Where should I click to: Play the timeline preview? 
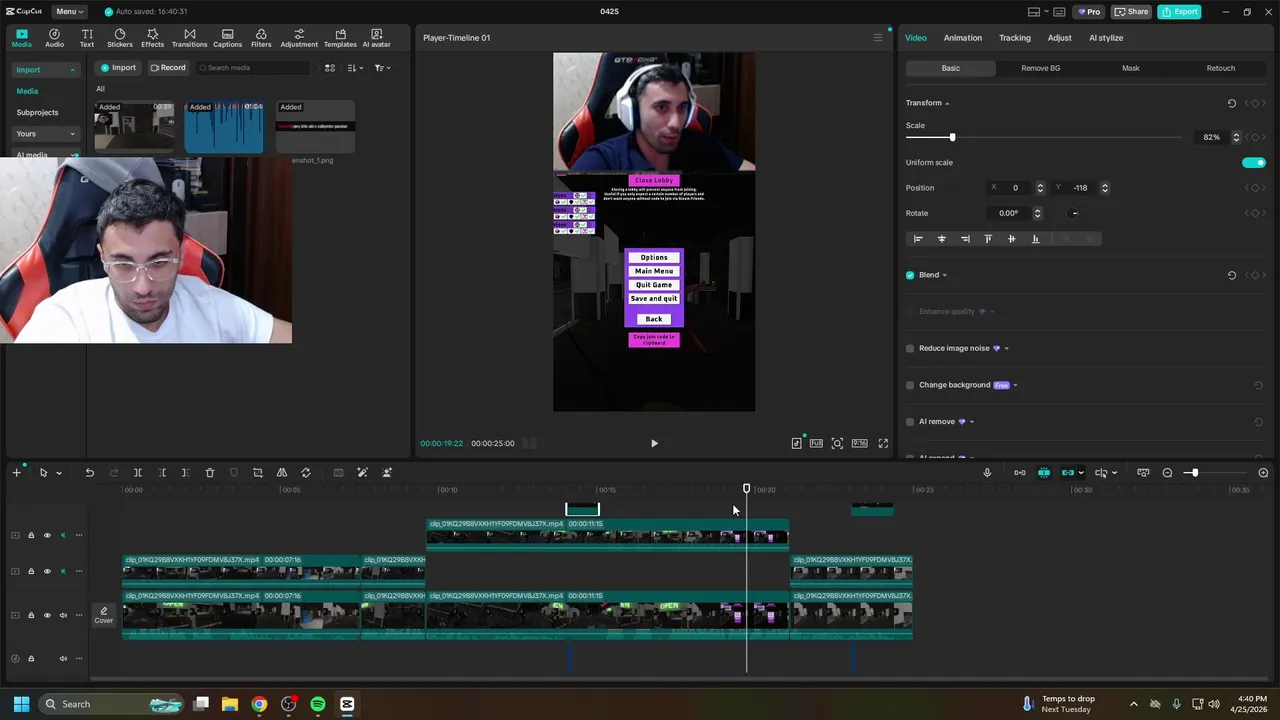pyautogui.click(x=654, y=443)
